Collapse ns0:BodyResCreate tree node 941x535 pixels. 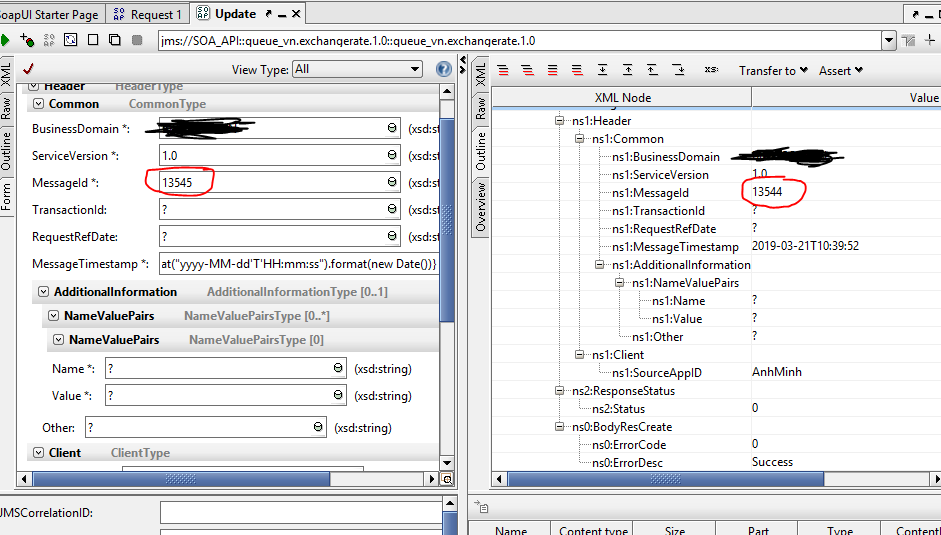click(x=560, y=427)
